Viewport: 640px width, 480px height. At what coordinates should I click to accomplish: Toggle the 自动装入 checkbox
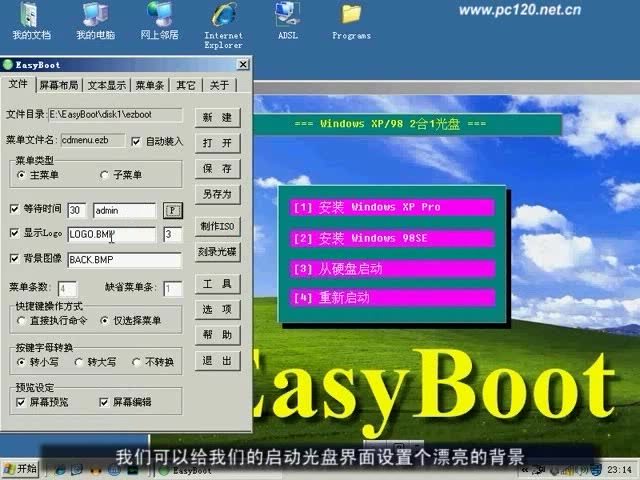136,142
